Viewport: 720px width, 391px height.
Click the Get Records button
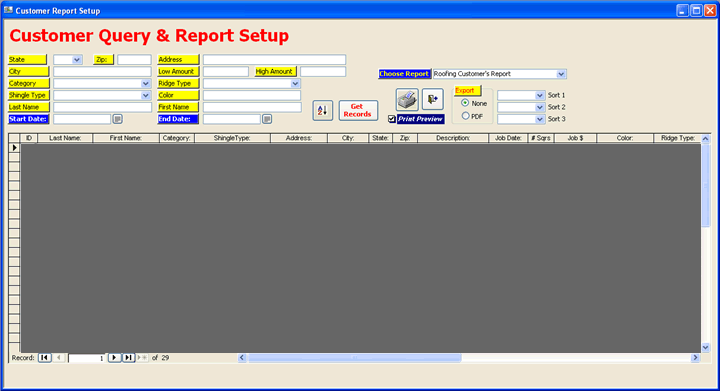[358, 111]
